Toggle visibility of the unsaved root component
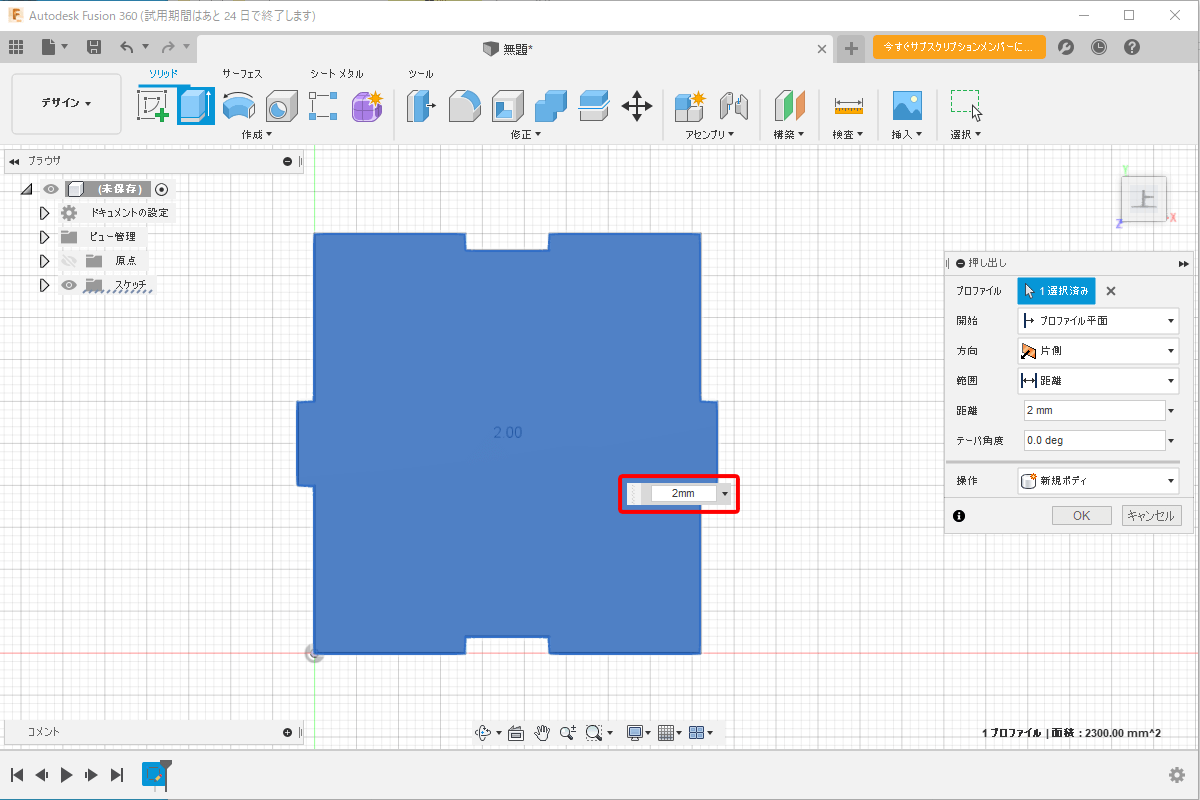The image size is (1200, 800). tap(51, 189)
